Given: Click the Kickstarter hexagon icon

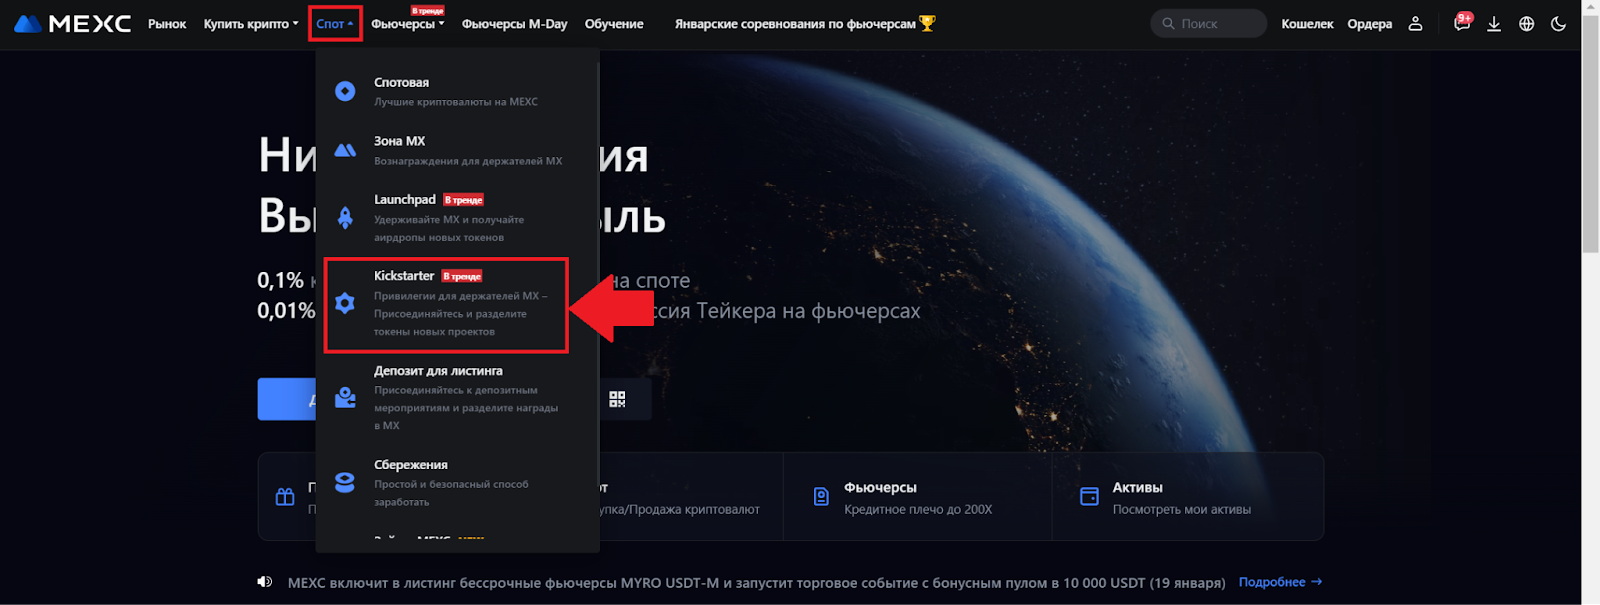Looking at the screenshot, I should click(x=345, y=303).
